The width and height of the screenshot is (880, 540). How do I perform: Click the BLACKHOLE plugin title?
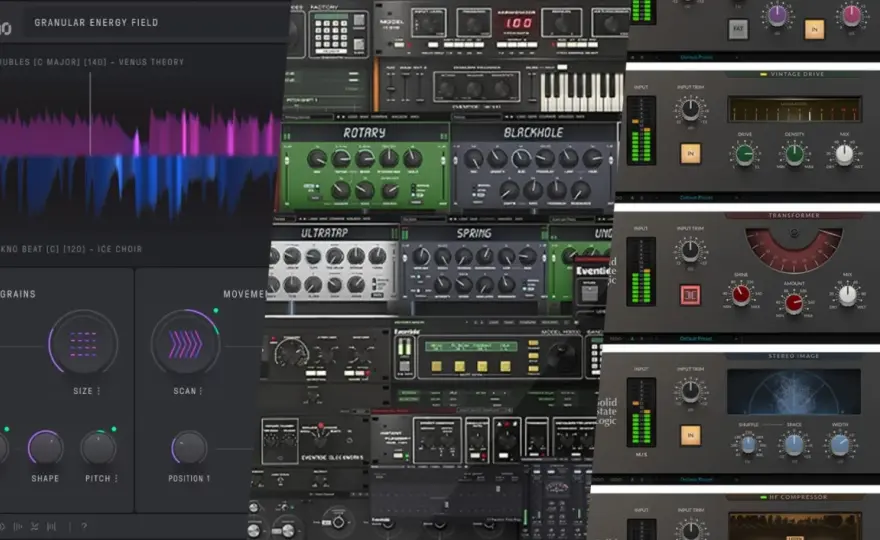pyautogui.click(x=533, y=133)
